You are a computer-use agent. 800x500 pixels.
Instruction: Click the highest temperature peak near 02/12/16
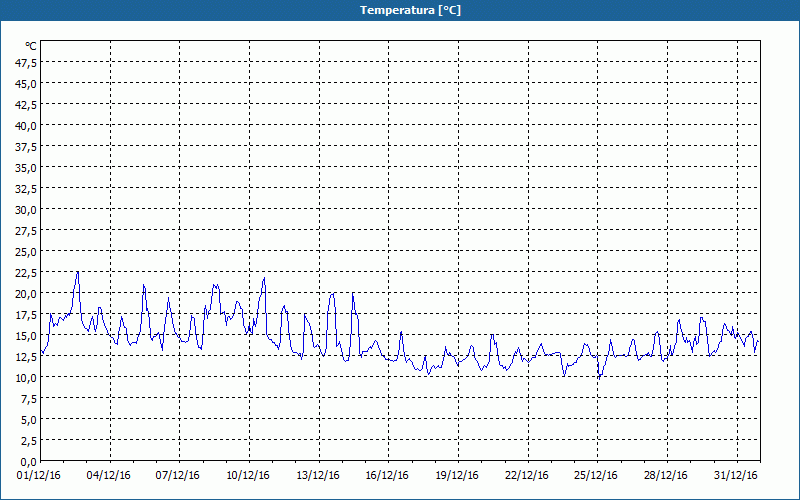click(77, 272)
